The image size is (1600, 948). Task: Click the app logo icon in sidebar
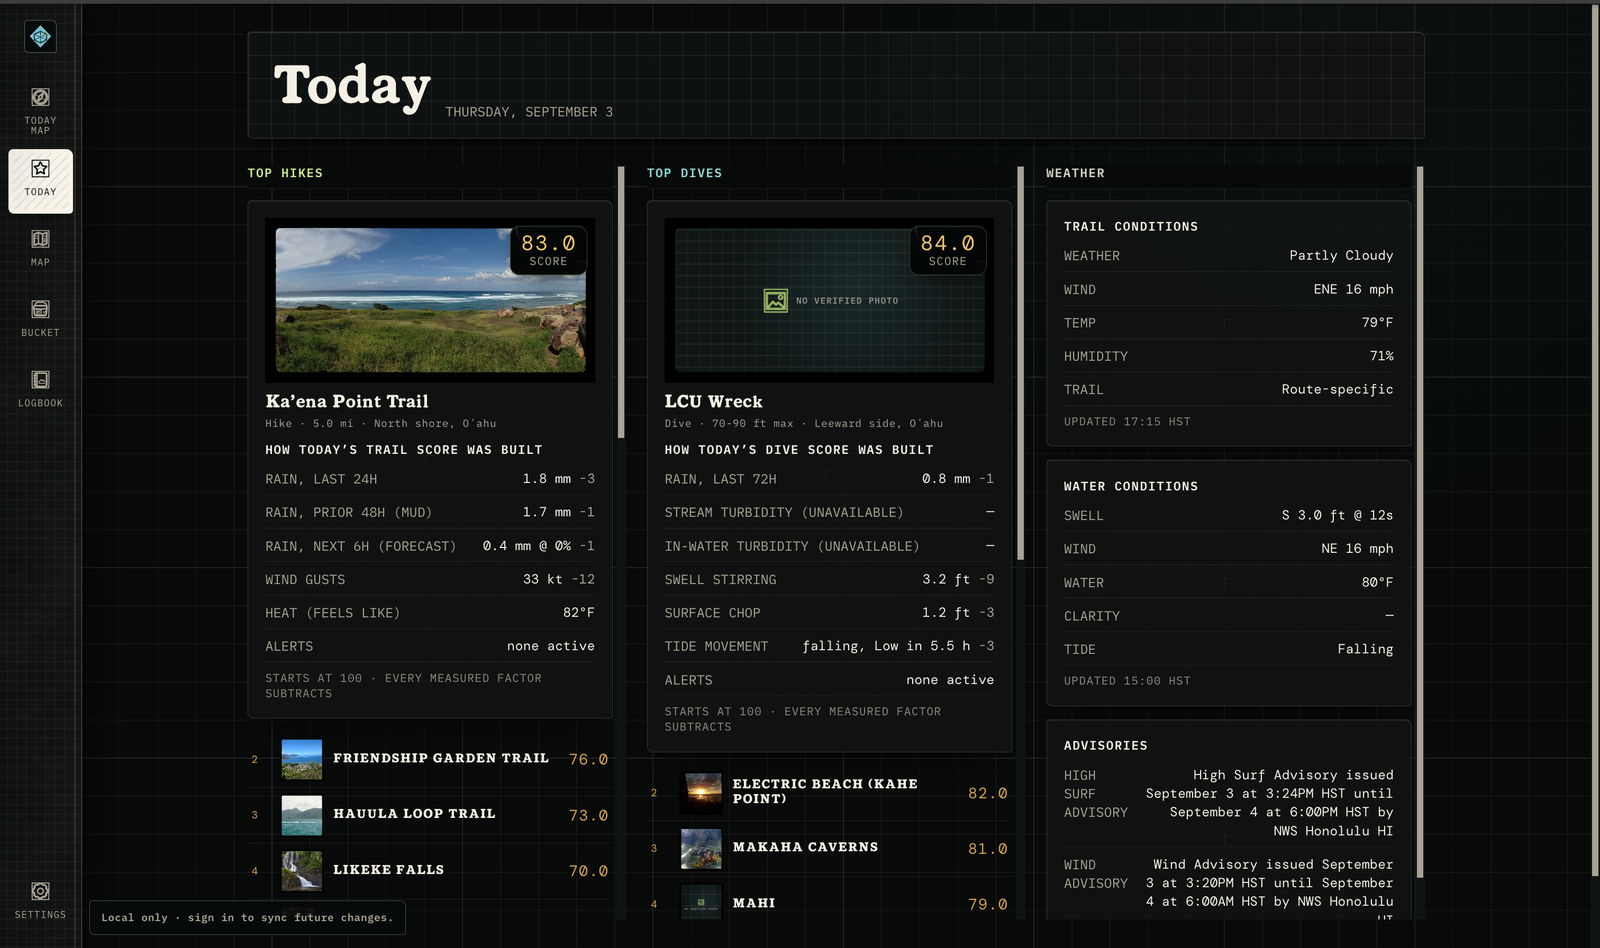[x=40, y=37]
